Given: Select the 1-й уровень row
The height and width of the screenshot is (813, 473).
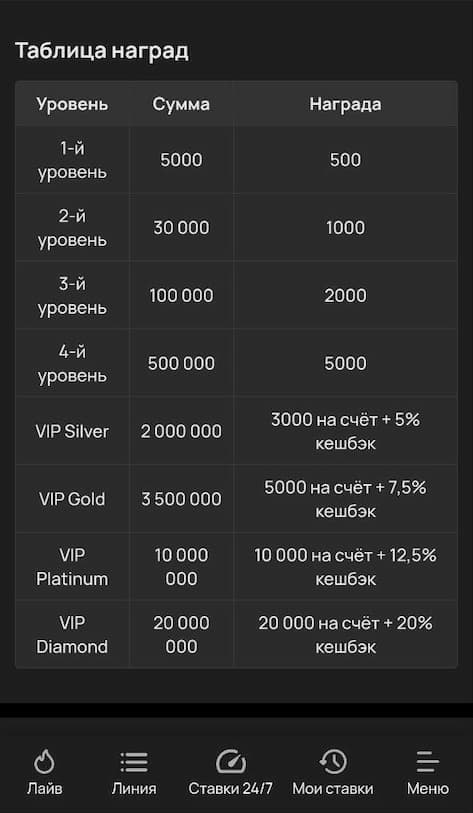Looking at the screenshot, I should [236, 160].
